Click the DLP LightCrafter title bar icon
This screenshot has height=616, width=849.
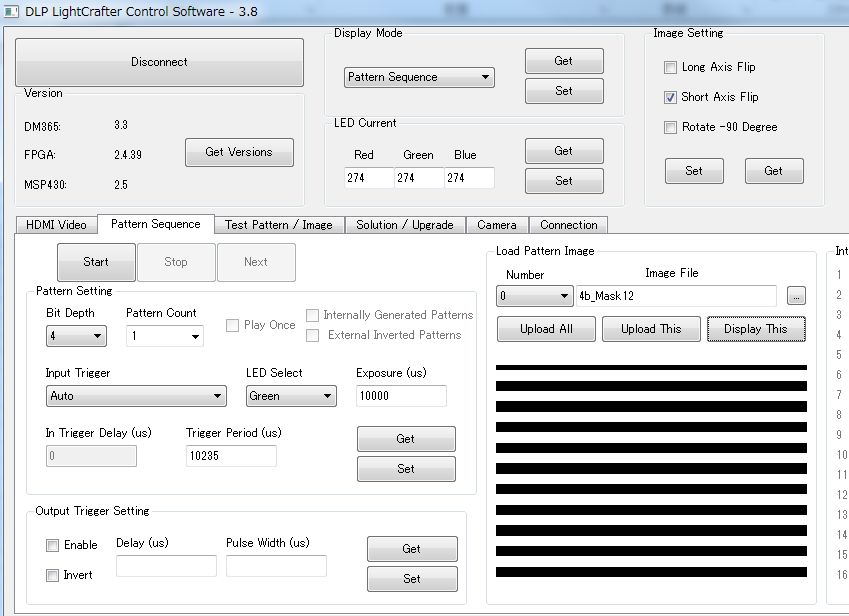11,11
